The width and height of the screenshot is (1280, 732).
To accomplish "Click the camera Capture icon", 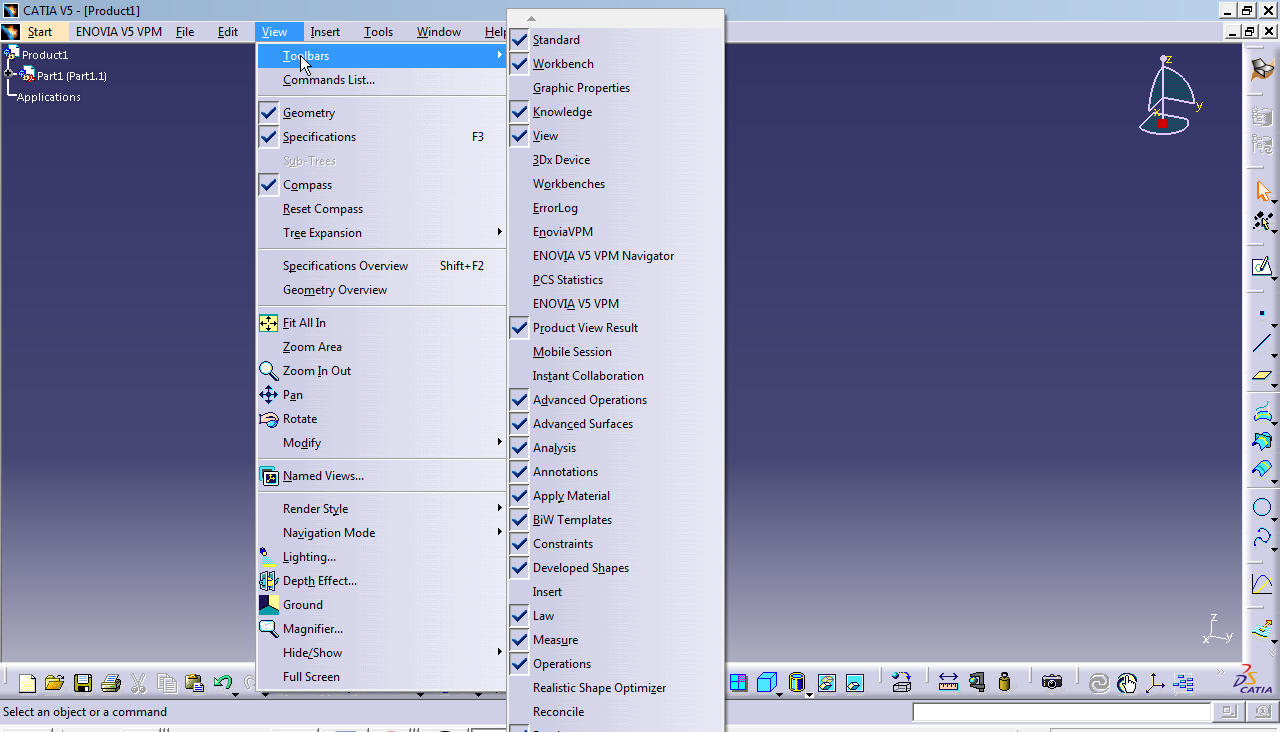I will pos(1051,682).
